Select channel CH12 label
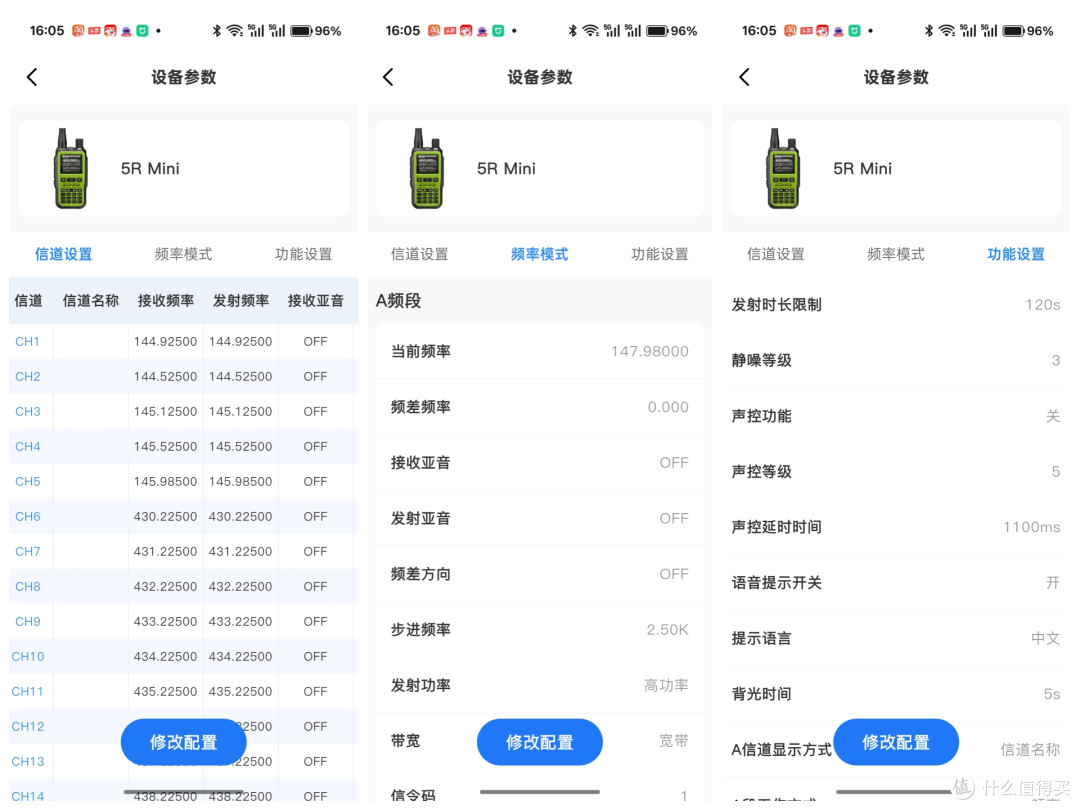The height and width of the screenshot is (810, 1080). point(28,727)
